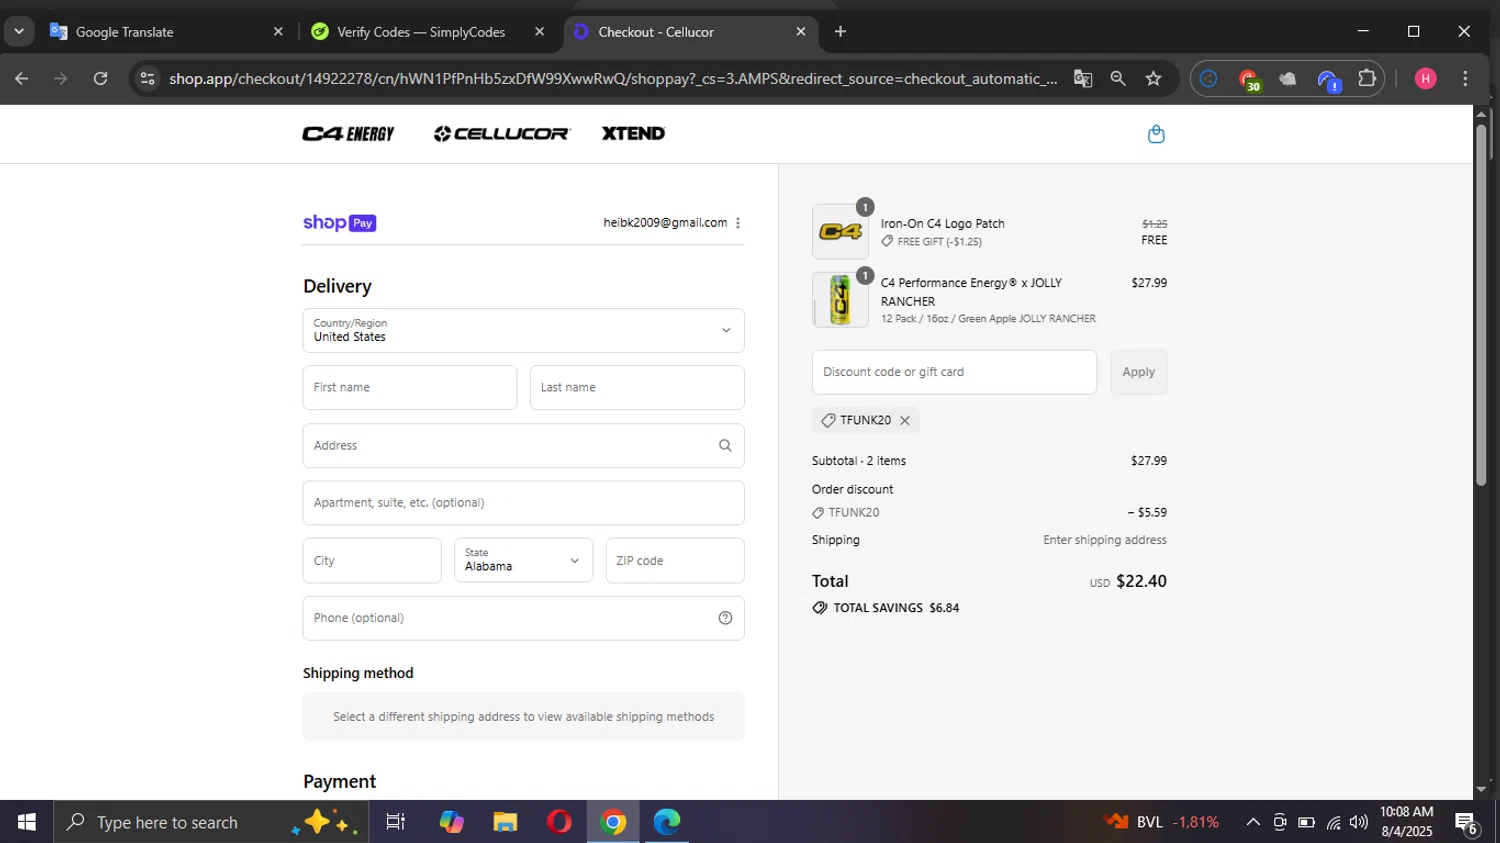Open Copilot app from taskbar
The height and width of the screenshot is (843, 1500).
451,822
